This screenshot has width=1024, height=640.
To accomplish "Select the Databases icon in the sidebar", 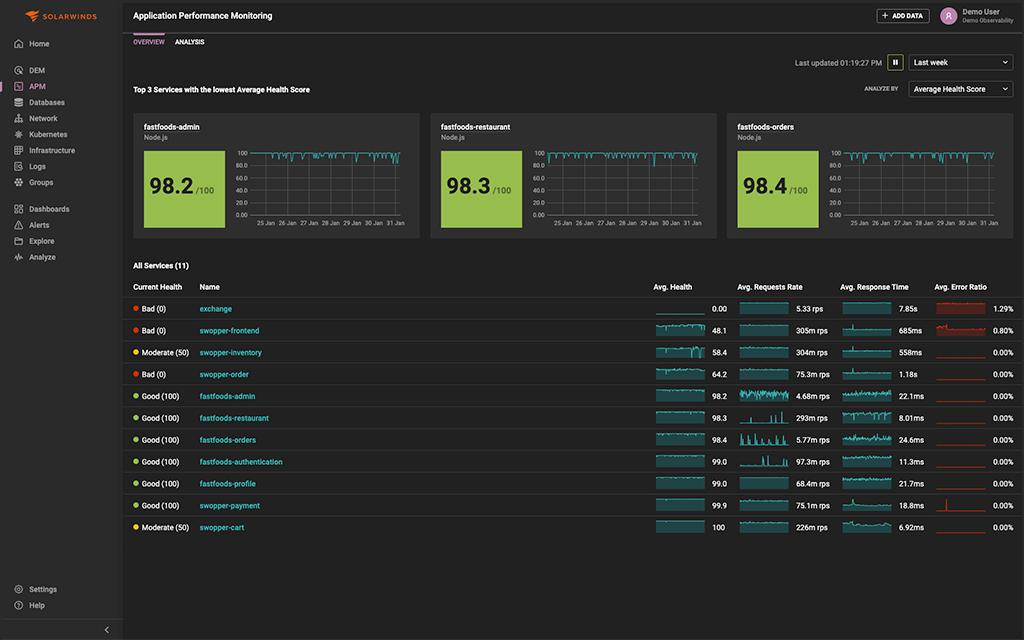I will coord(45,102).
